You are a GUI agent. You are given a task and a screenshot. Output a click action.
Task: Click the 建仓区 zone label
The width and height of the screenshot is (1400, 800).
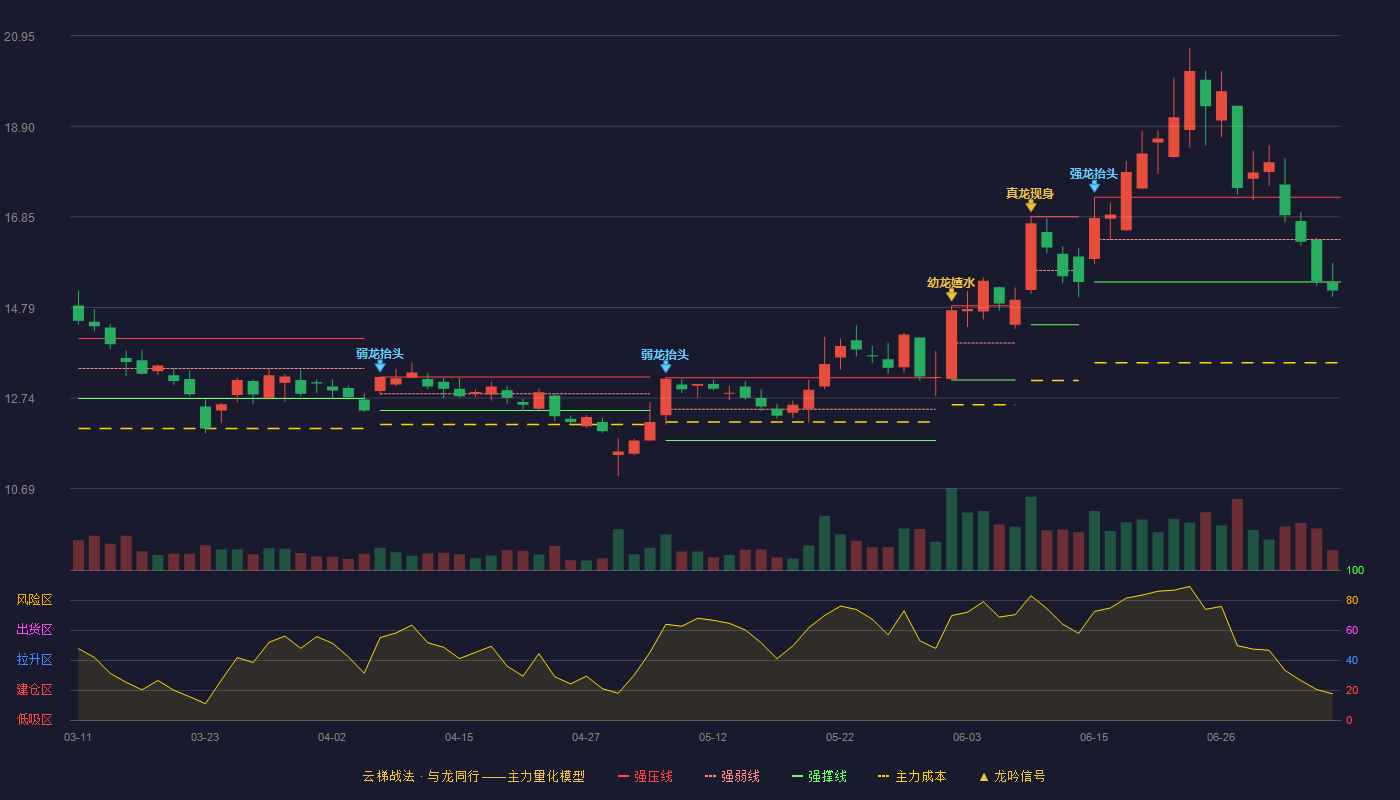pyautogui.click(x=34, y=690)
